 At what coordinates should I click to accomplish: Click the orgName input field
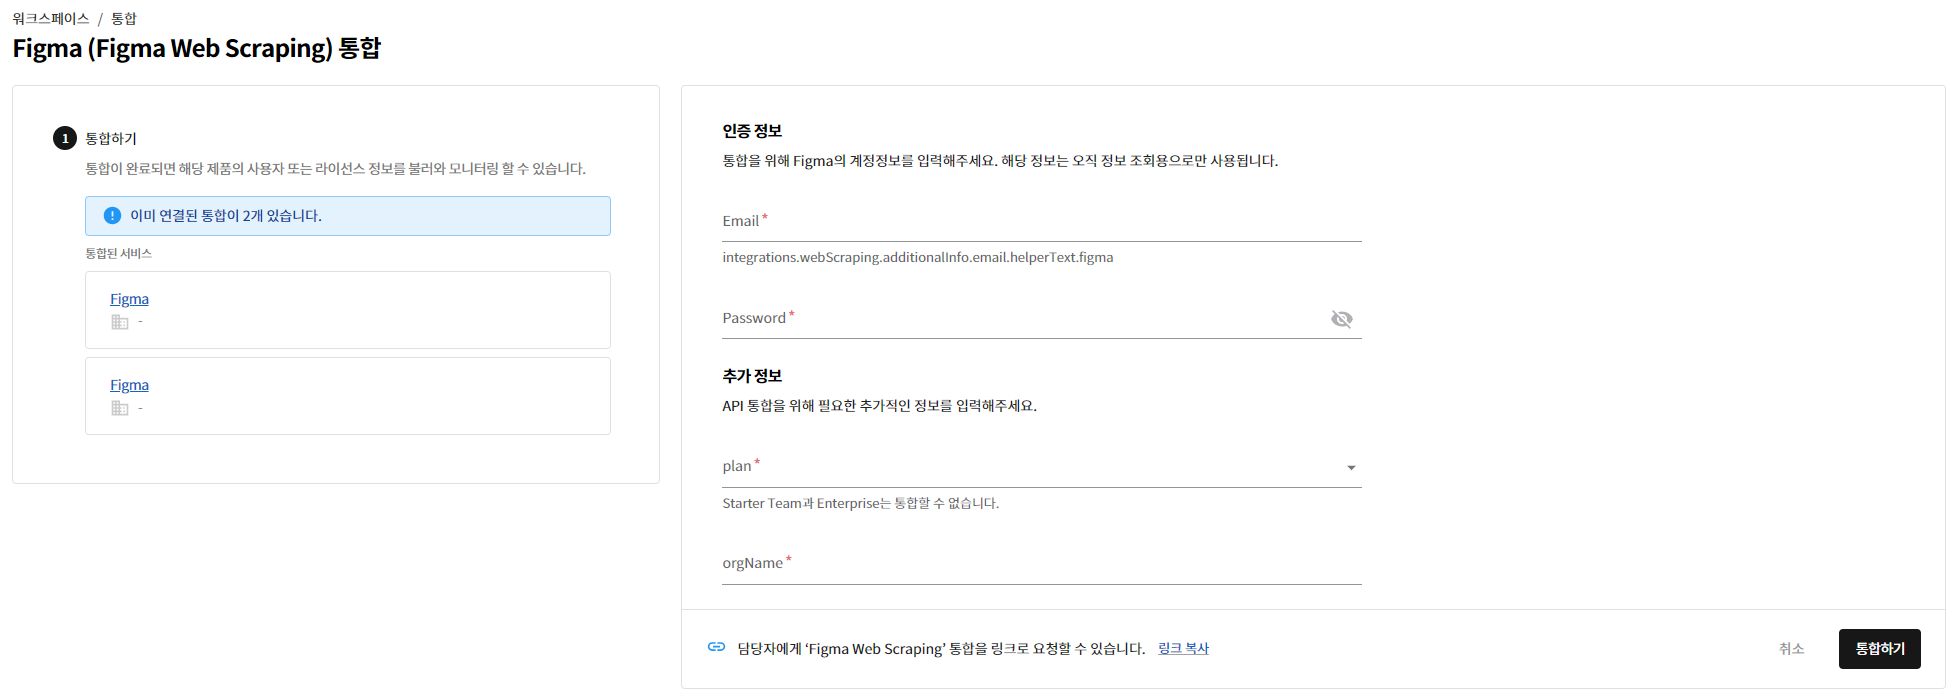click(x=1041, y=564)
